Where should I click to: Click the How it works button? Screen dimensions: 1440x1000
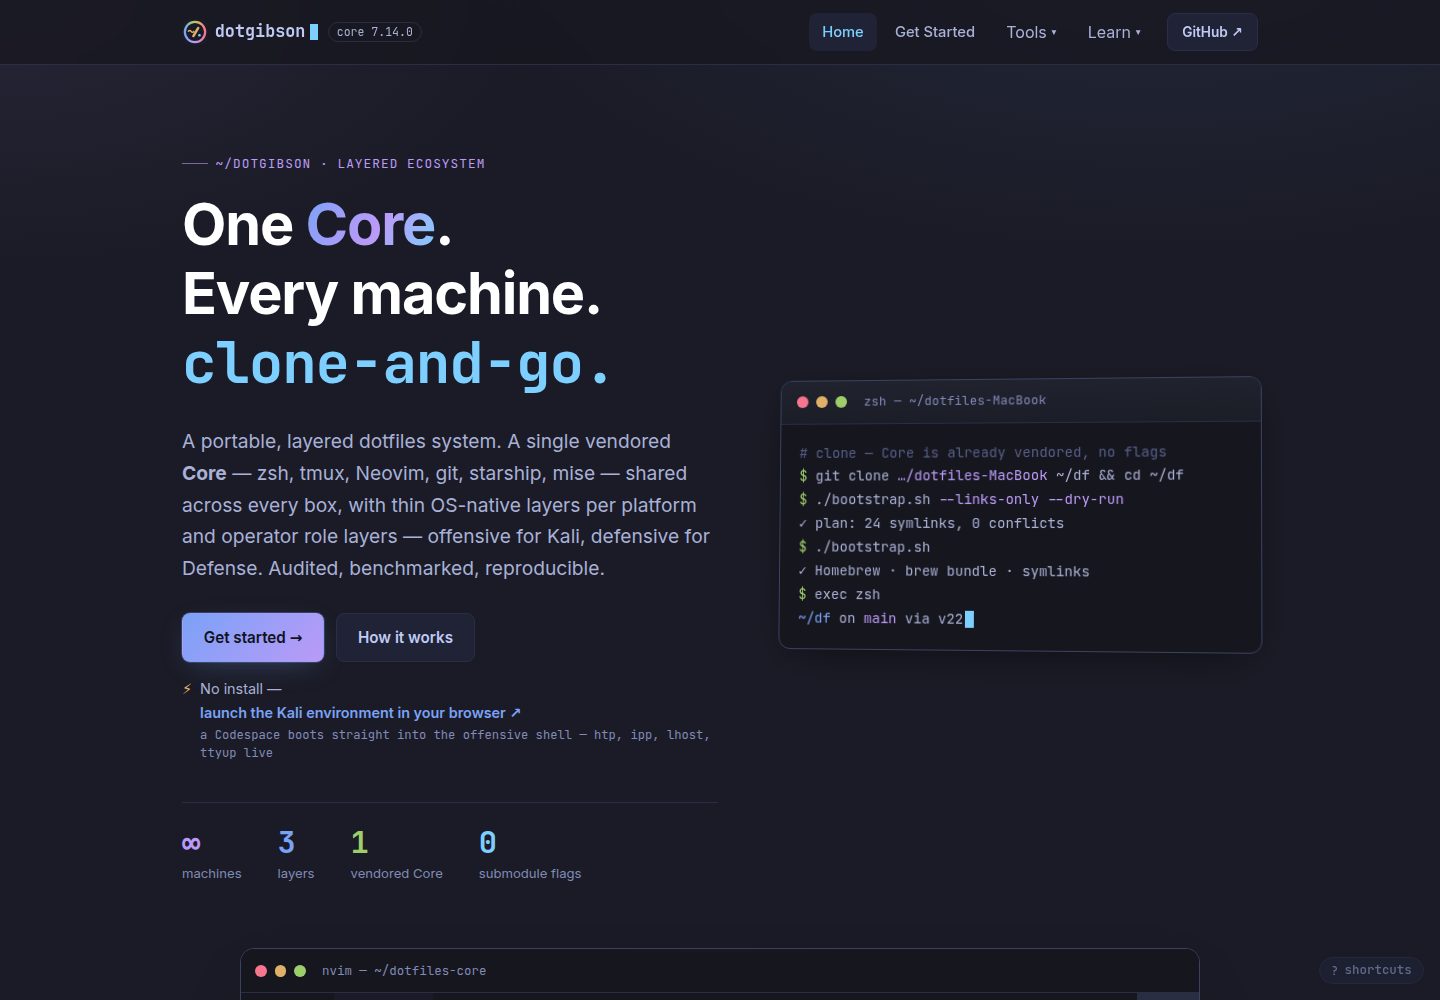(x=405, y=638)
